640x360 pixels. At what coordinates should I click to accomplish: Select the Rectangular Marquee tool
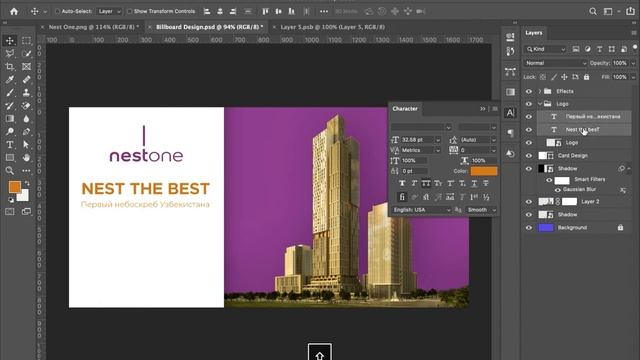pyautogui.click(x=27, y=40)
